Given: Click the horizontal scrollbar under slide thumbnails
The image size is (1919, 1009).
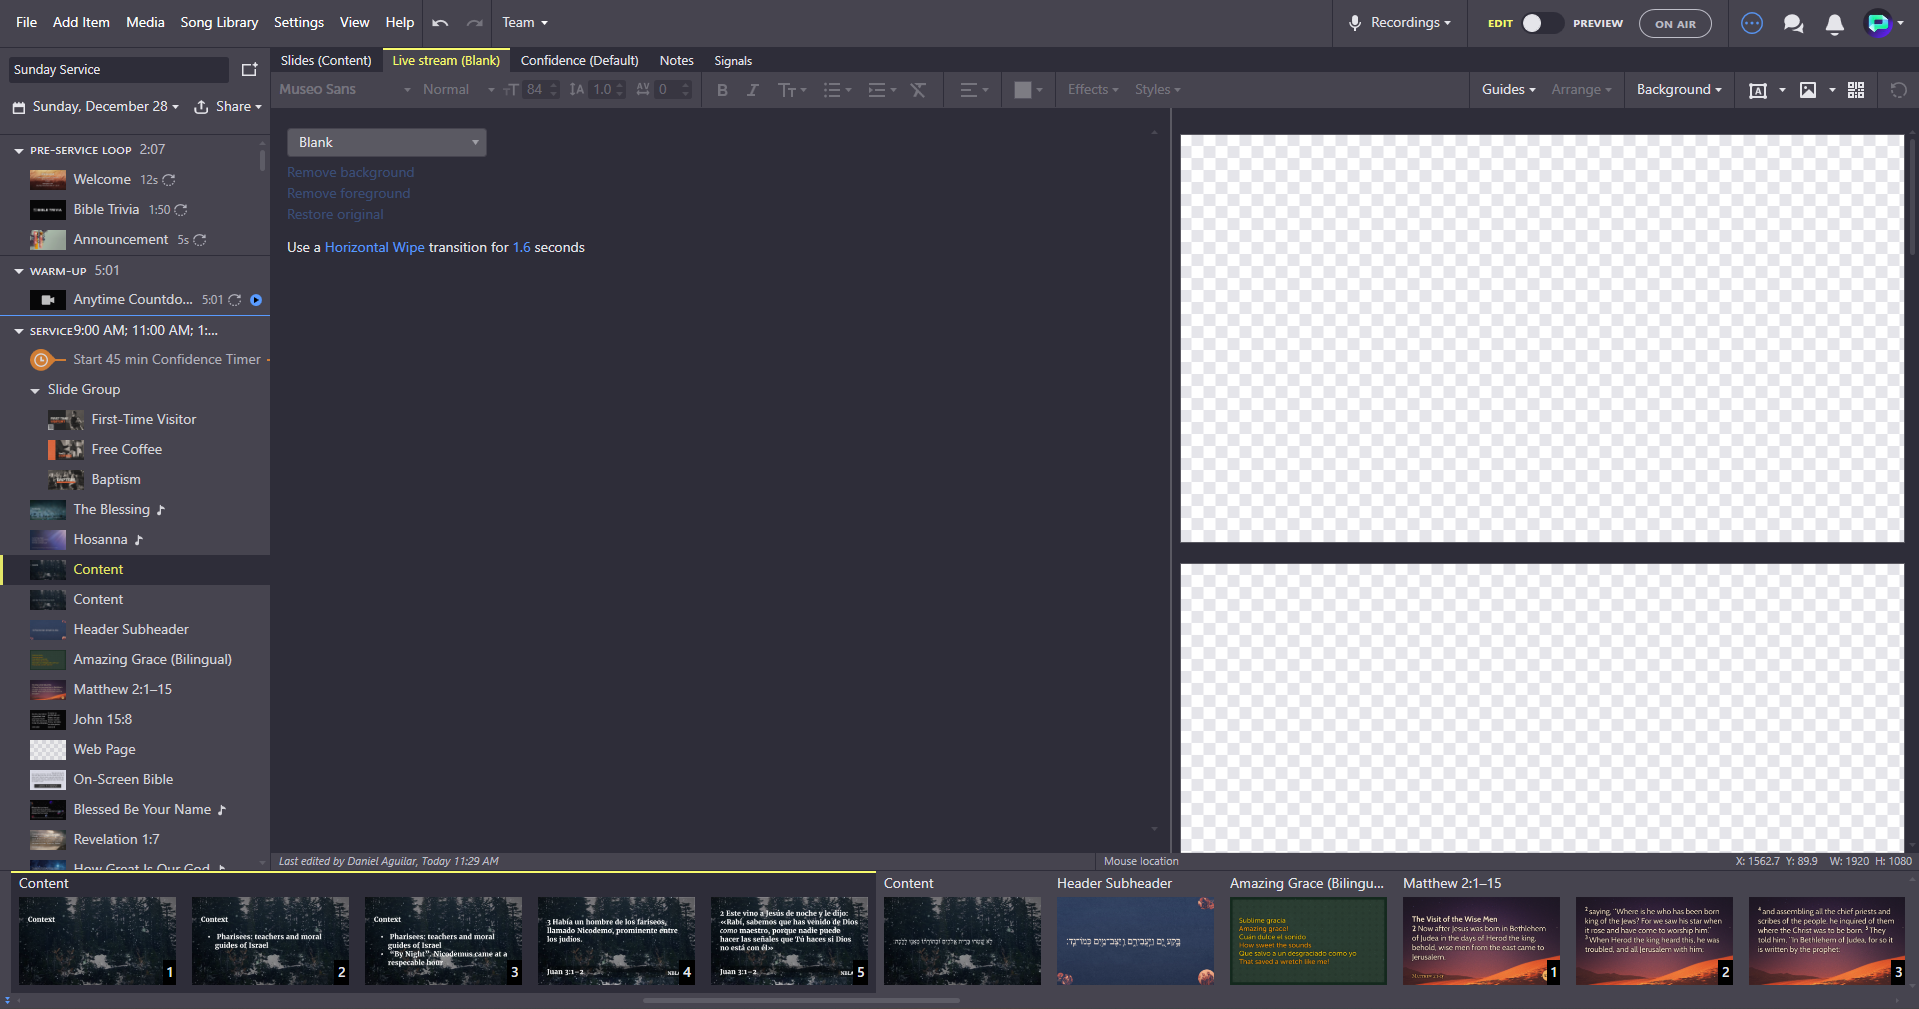Looking at the screenshot, I should [801, 1000].
